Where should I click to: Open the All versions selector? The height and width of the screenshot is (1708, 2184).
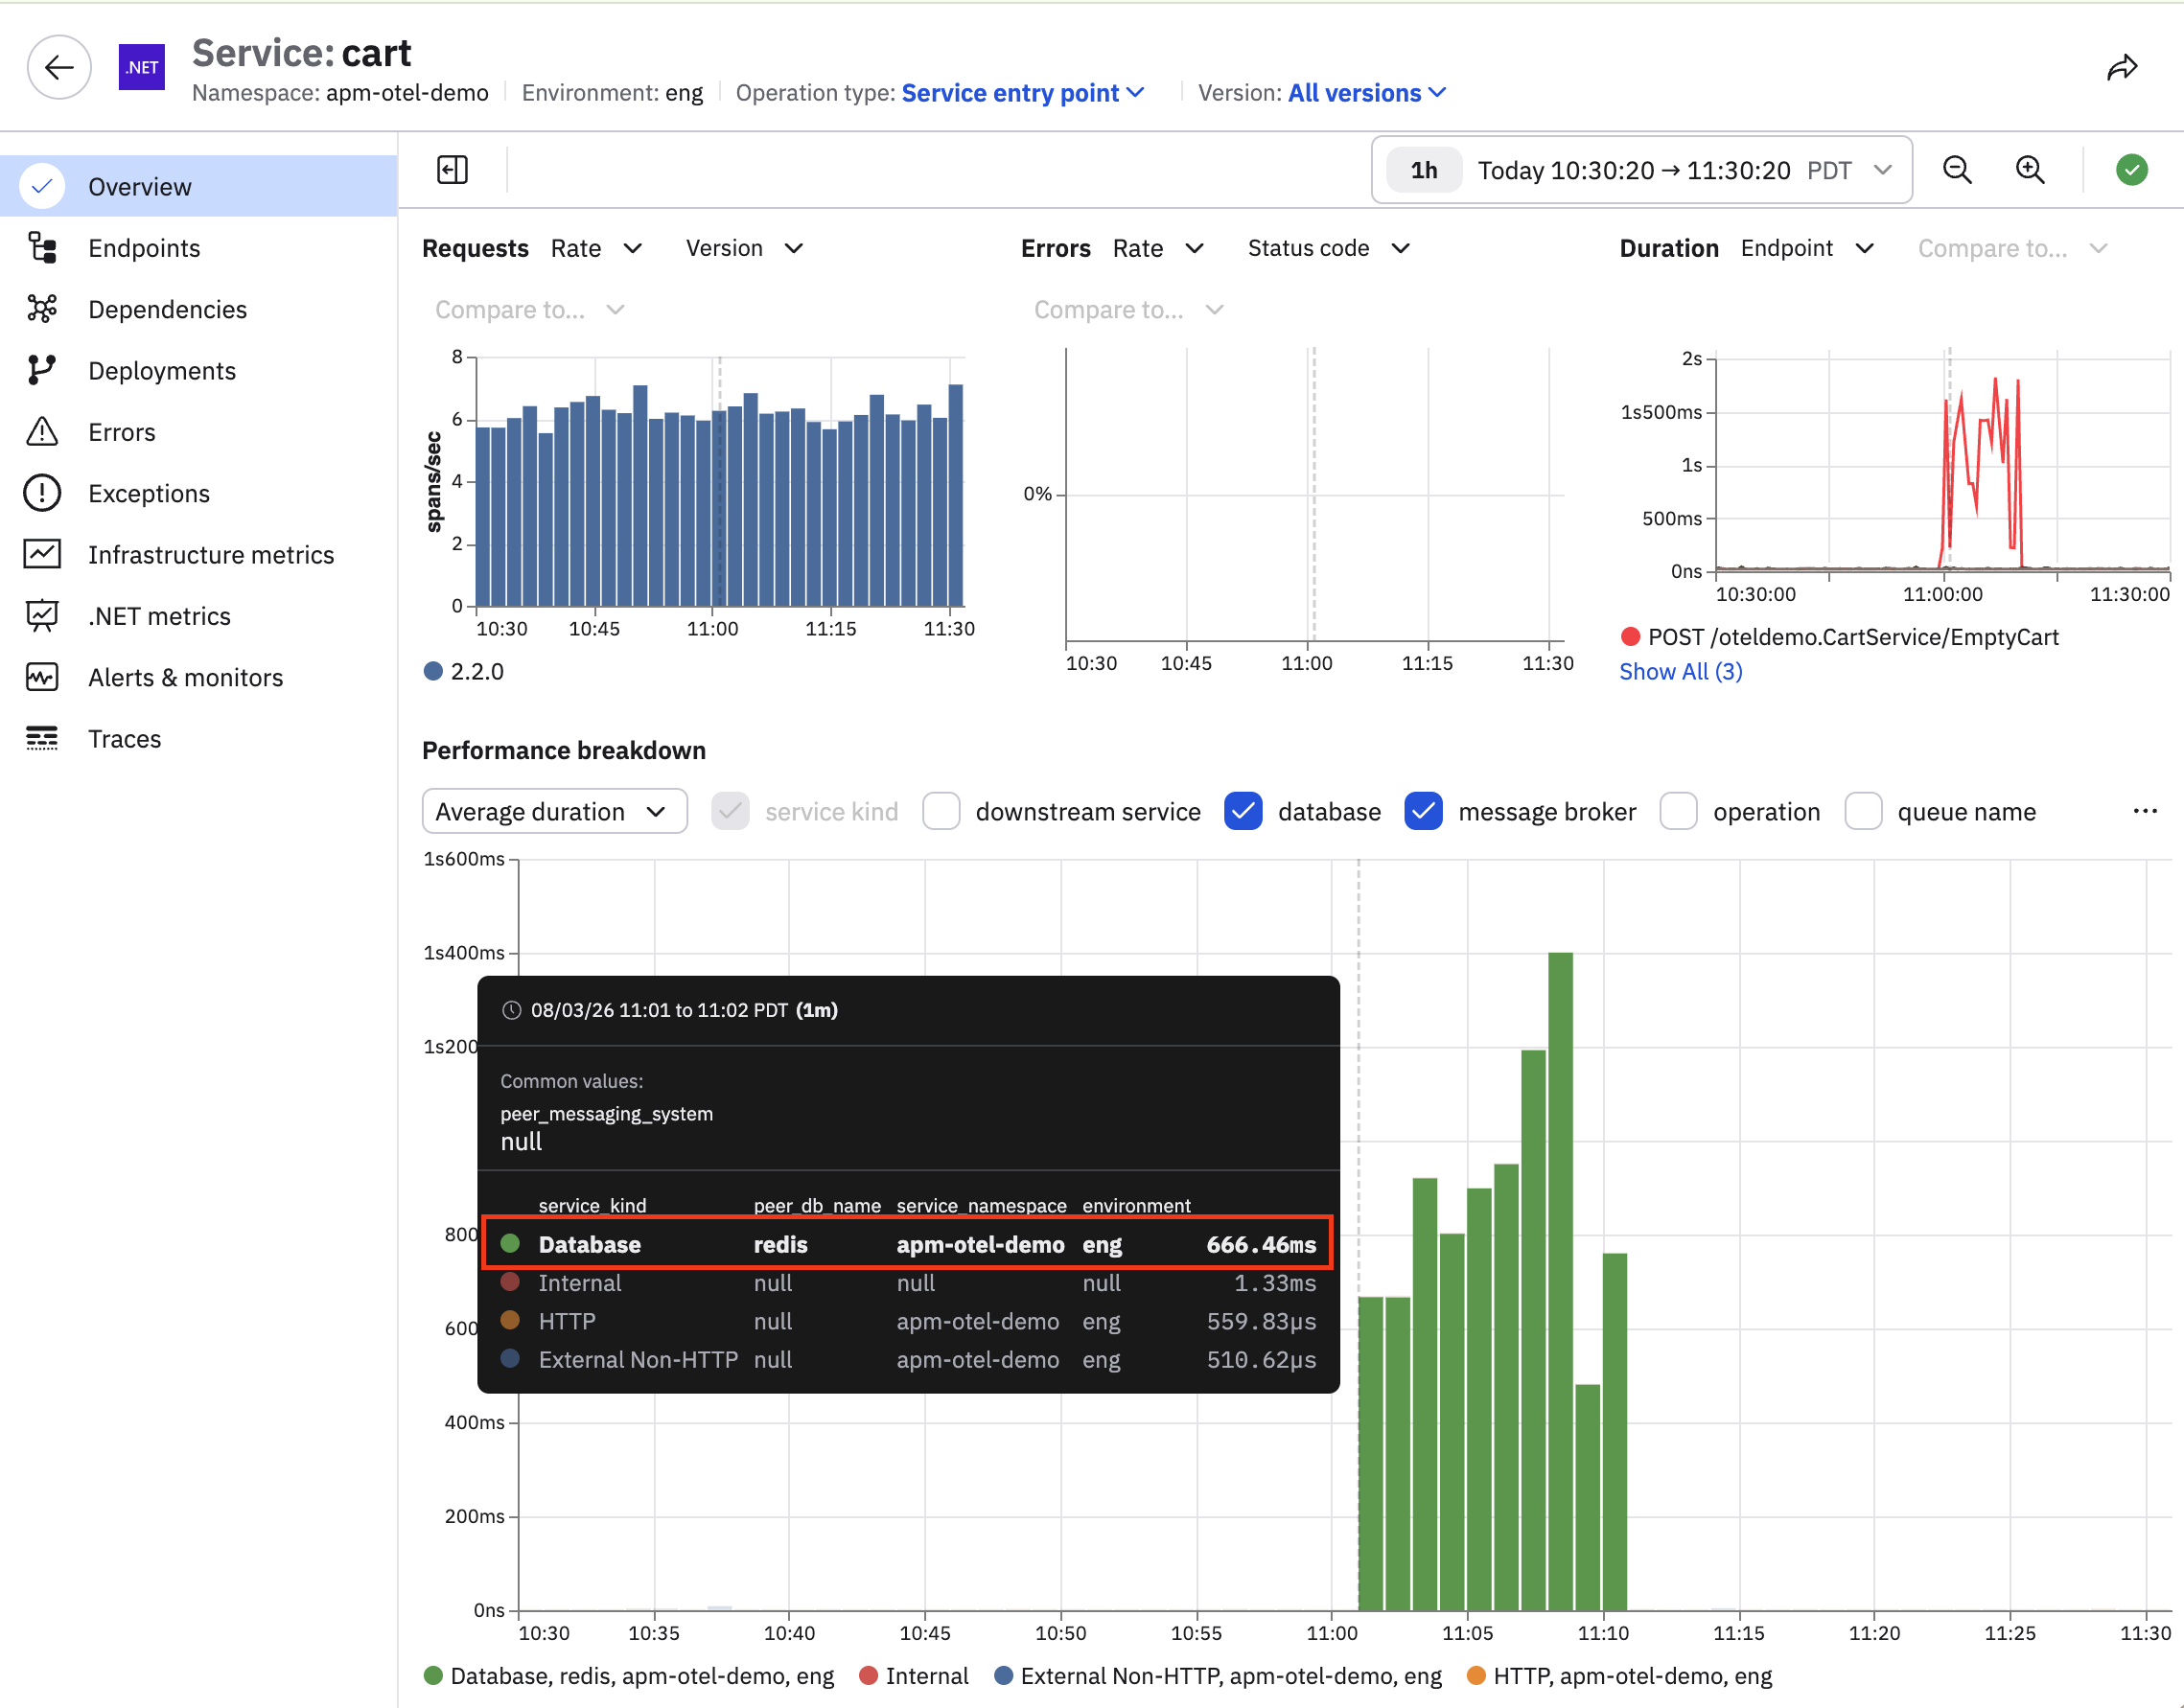click(x=1367, y=93)
